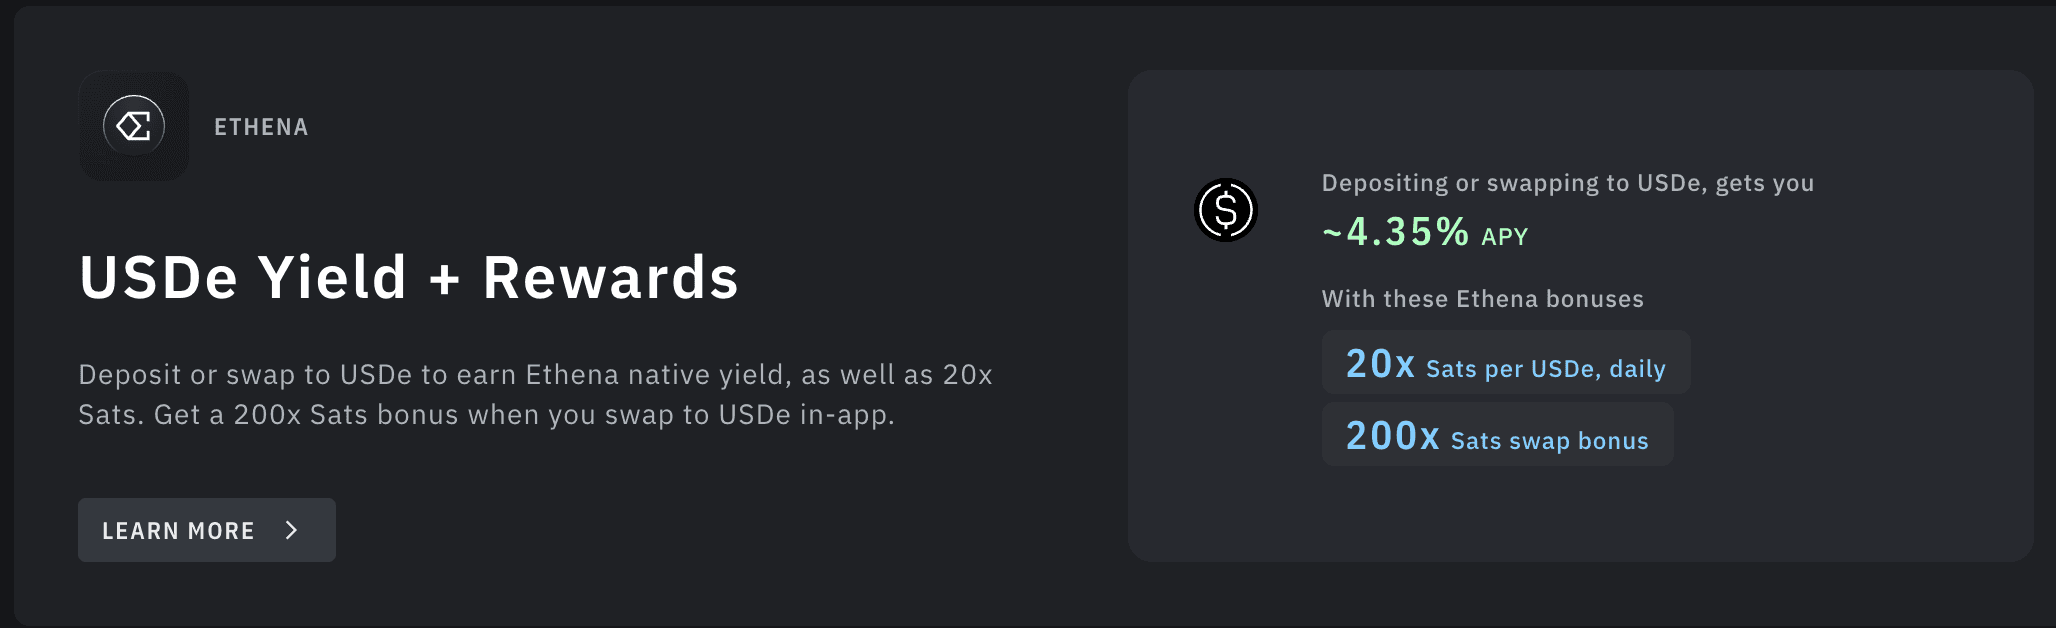Viewport: 2056px width, 628px height.
Task: Click the green ~4.35% yield figure
Action: coord(1396,232)
